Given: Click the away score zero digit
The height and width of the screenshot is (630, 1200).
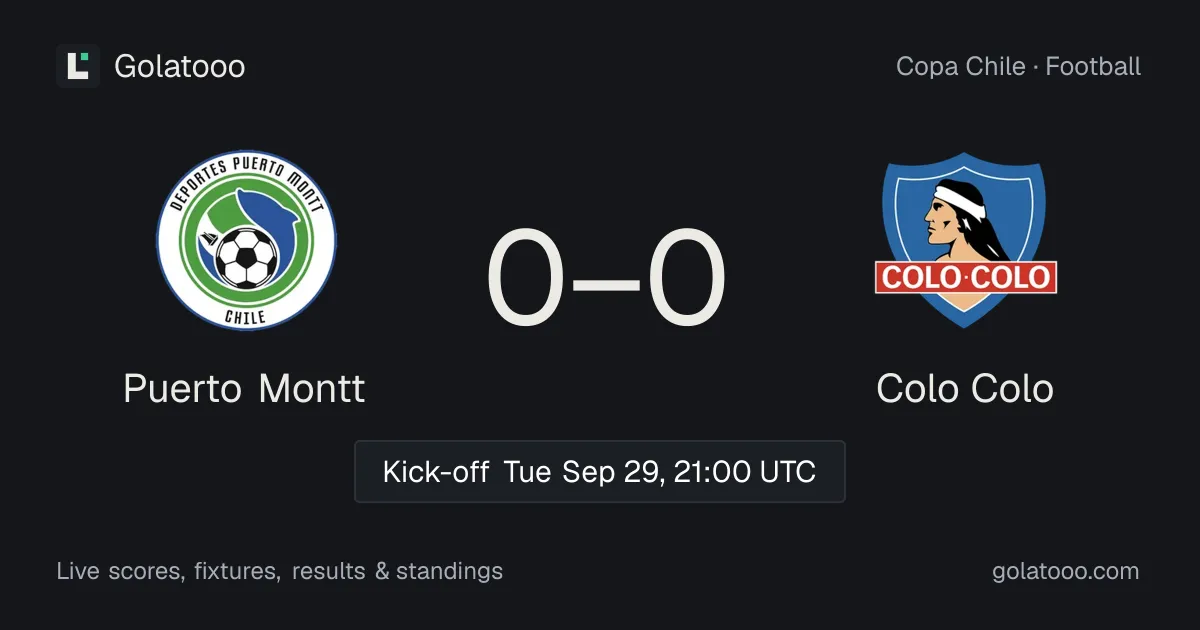Looking at the screenshot, I should click(687, 279).
